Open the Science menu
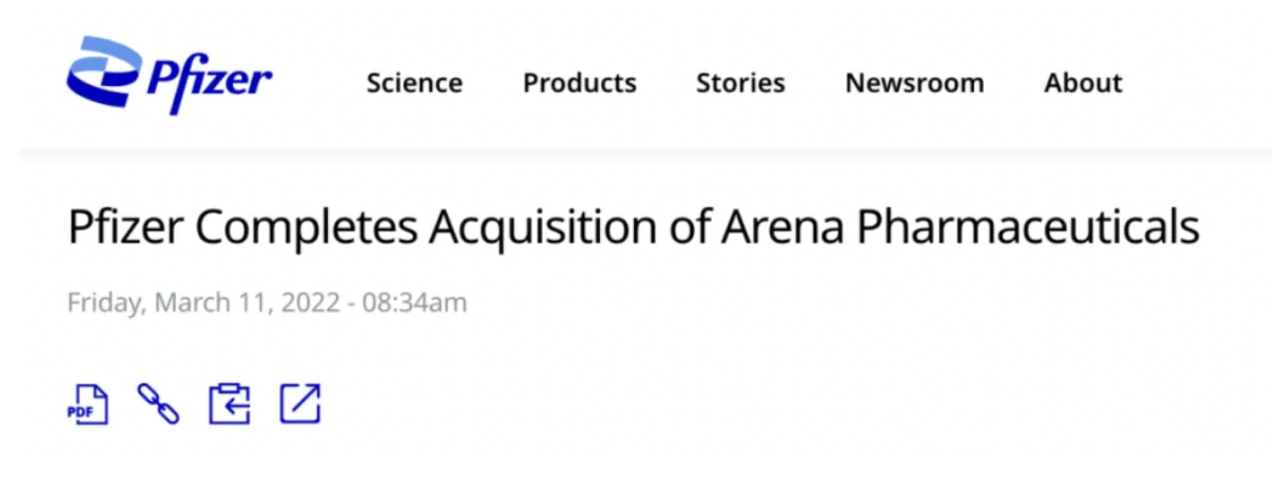The height and width of the screenshot is (480, 1272). [414, 83]
